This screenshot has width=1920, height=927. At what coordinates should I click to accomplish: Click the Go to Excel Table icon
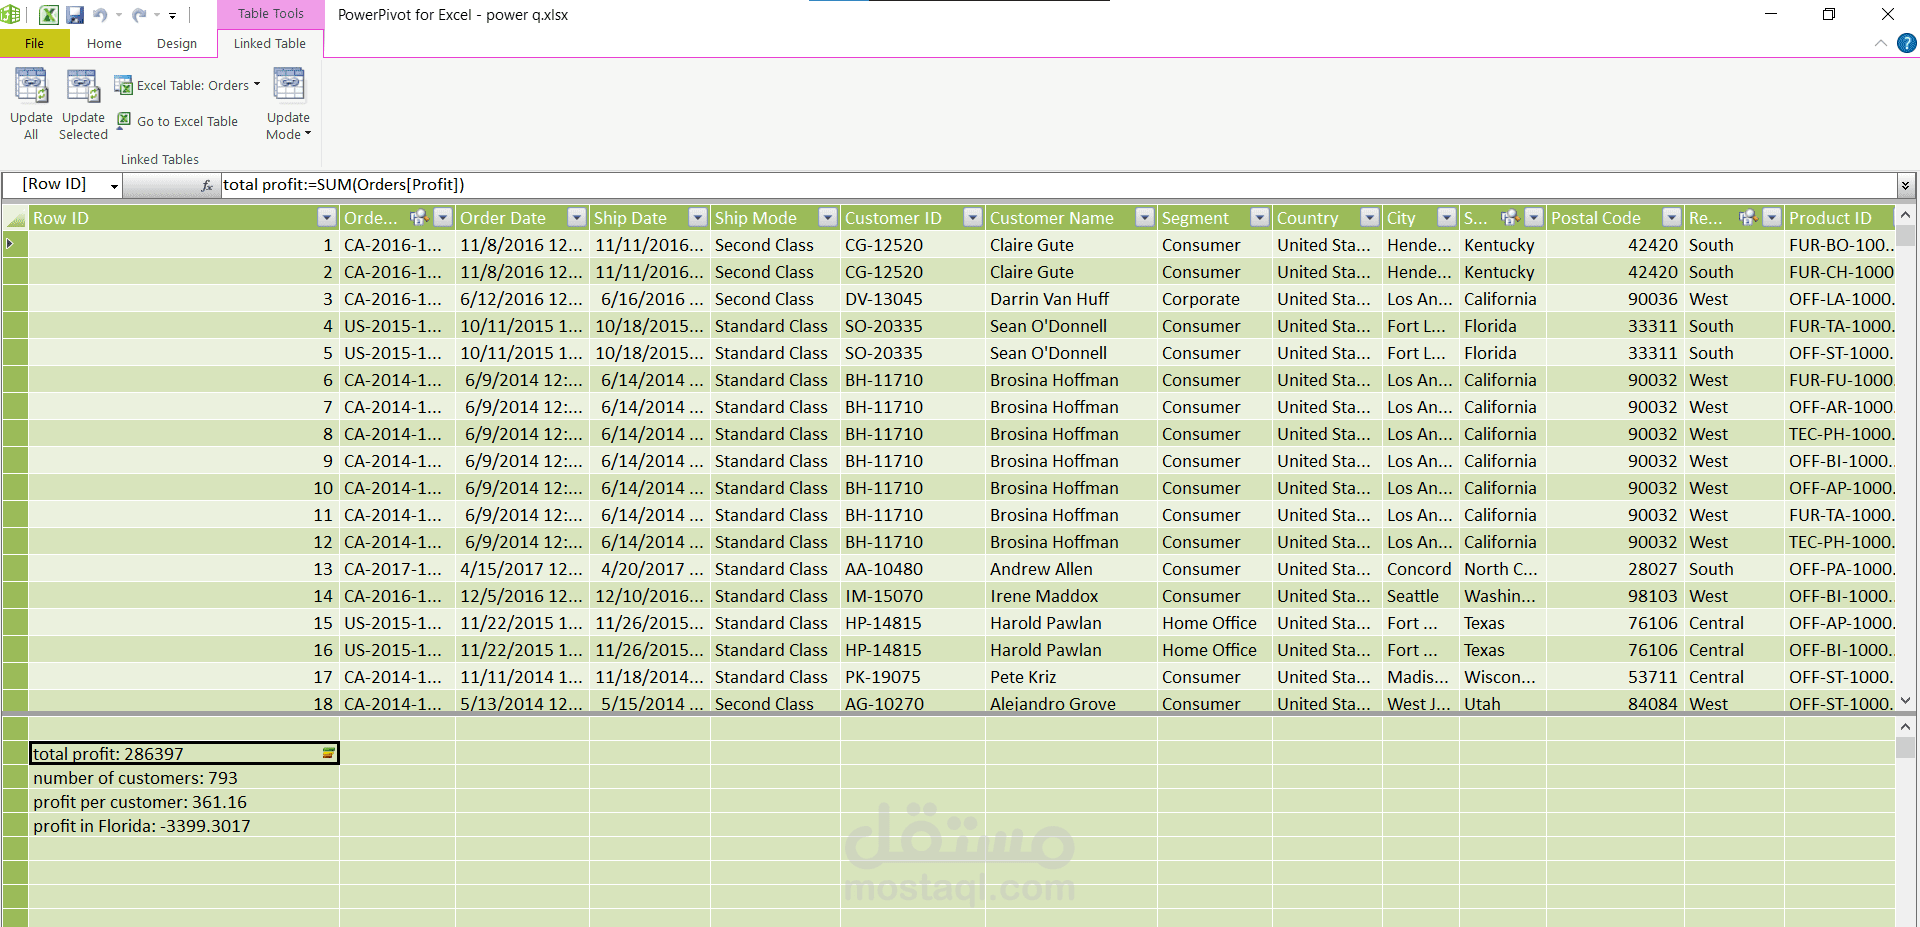pos(124,121)
